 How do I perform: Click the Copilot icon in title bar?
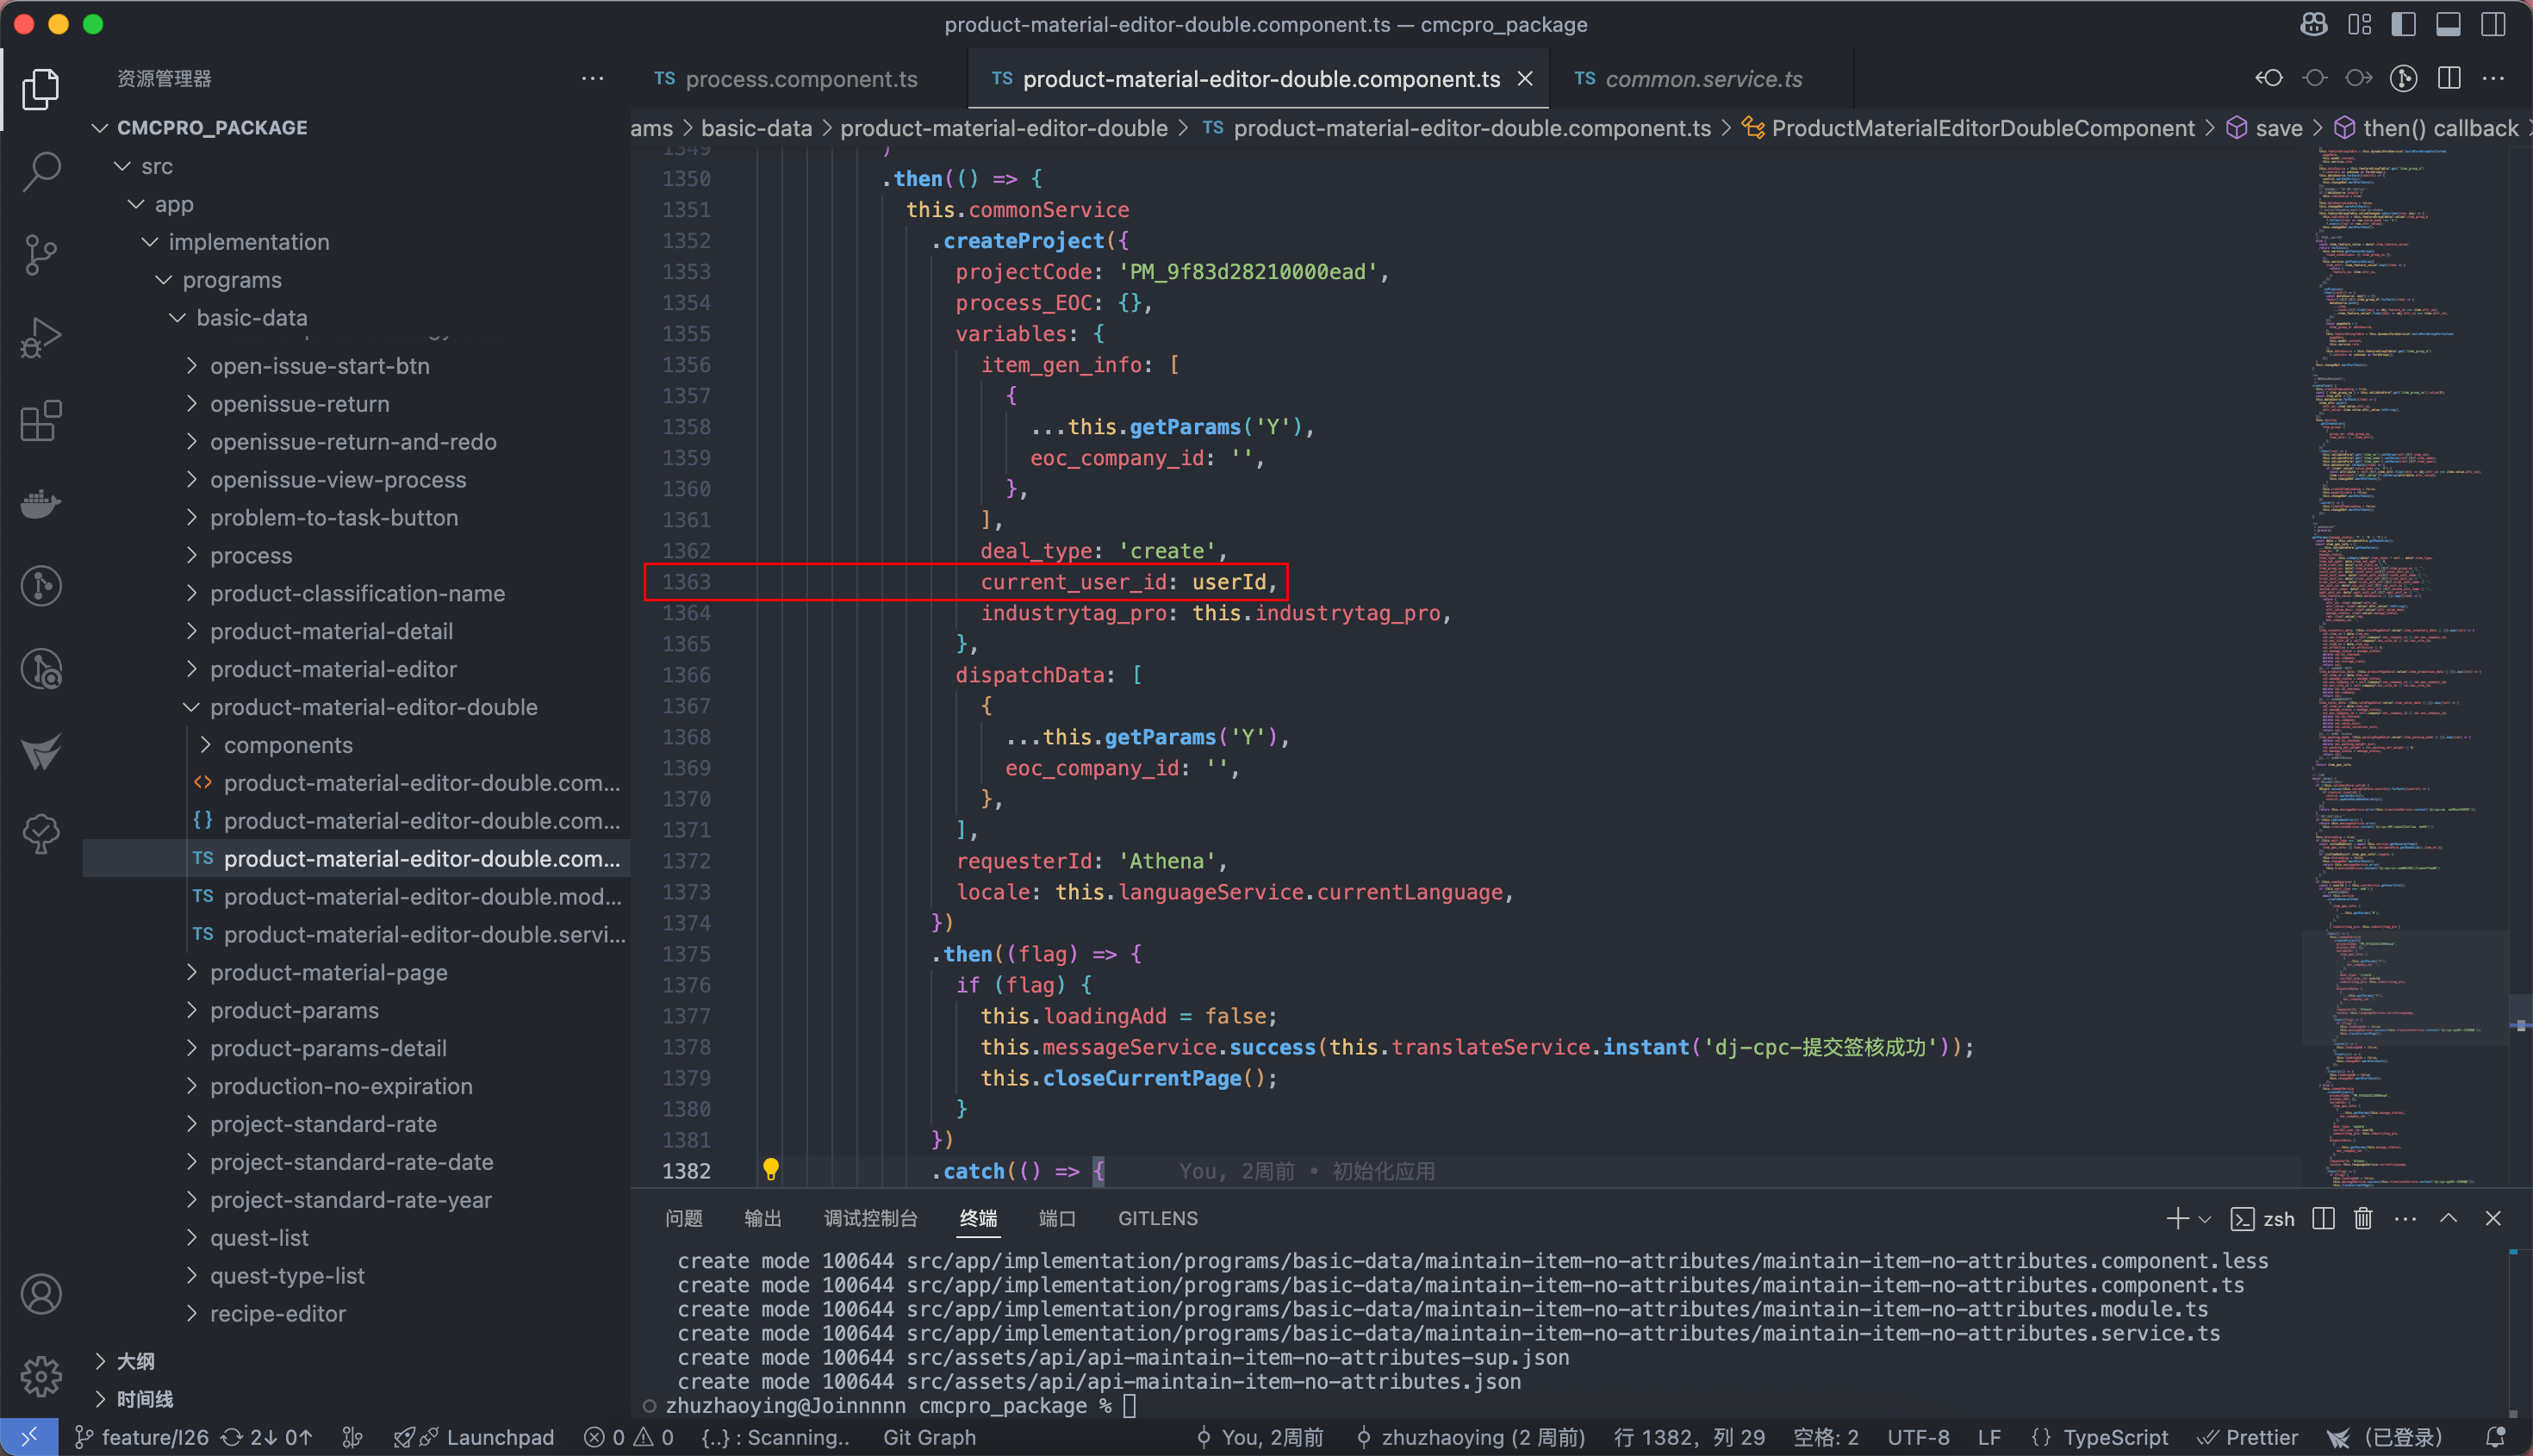tap(2314, 24)
